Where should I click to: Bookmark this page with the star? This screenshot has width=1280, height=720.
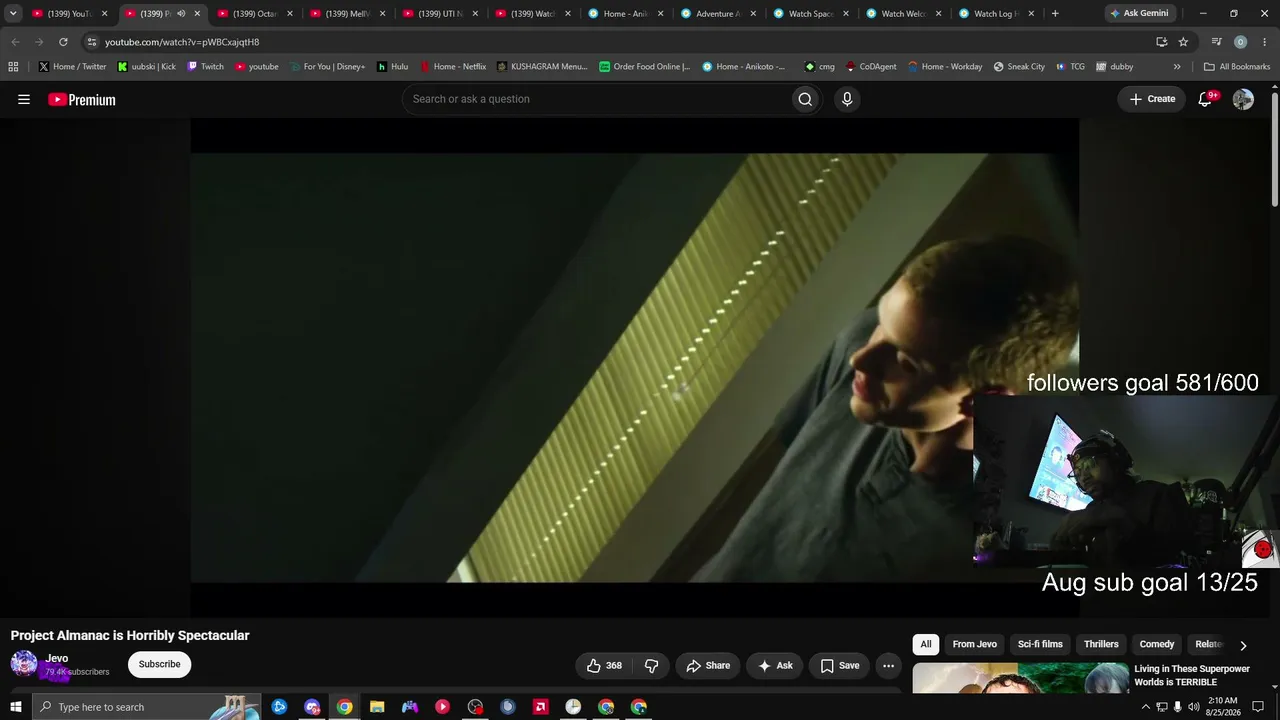pos(1183,42)
